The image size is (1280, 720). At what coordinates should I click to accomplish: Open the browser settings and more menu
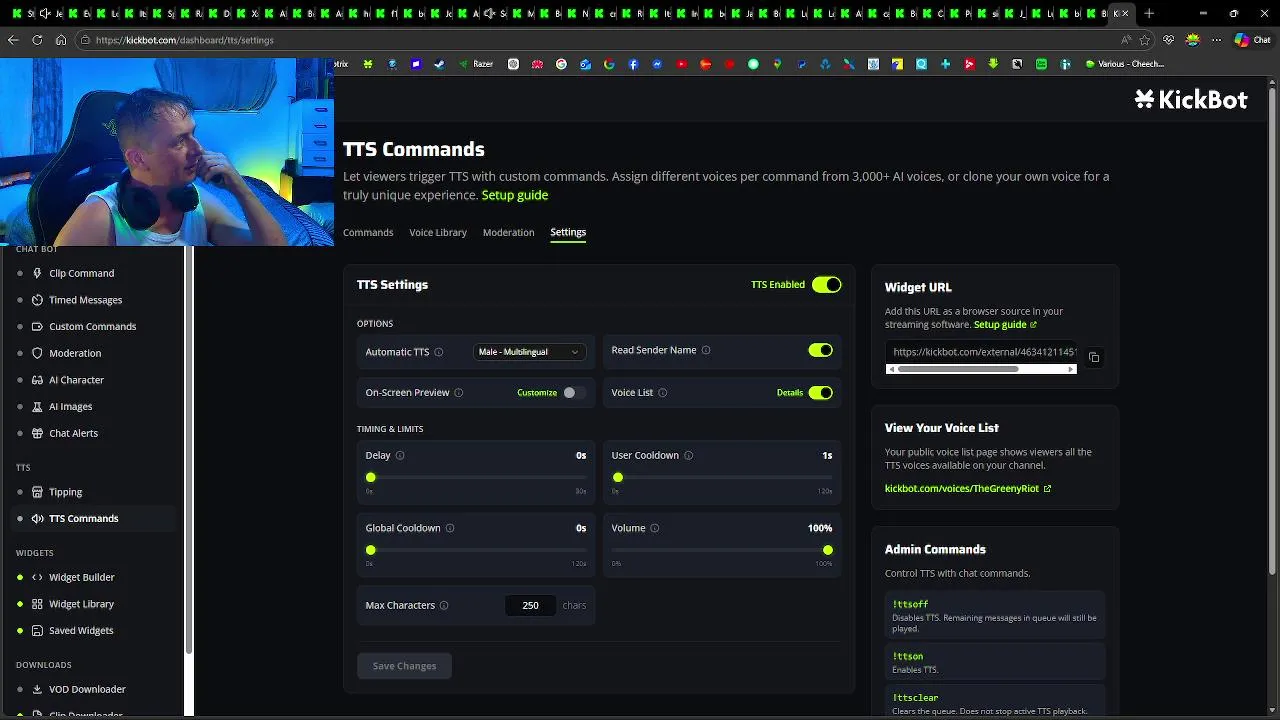[1216, 40]
